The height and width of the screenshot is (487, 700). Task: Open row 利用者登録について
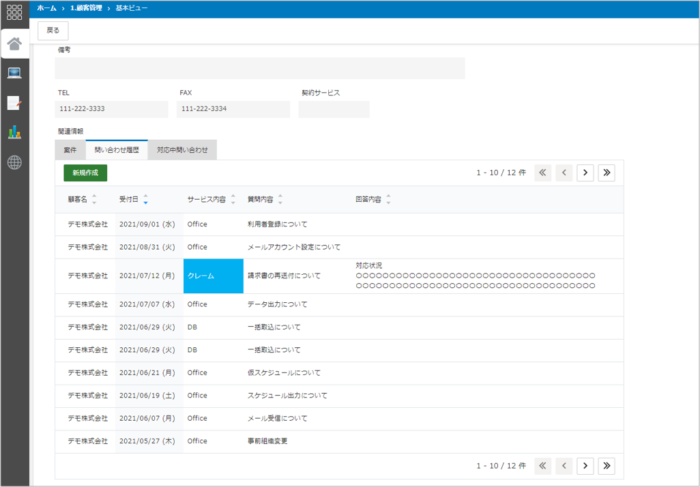pos(339,225)
